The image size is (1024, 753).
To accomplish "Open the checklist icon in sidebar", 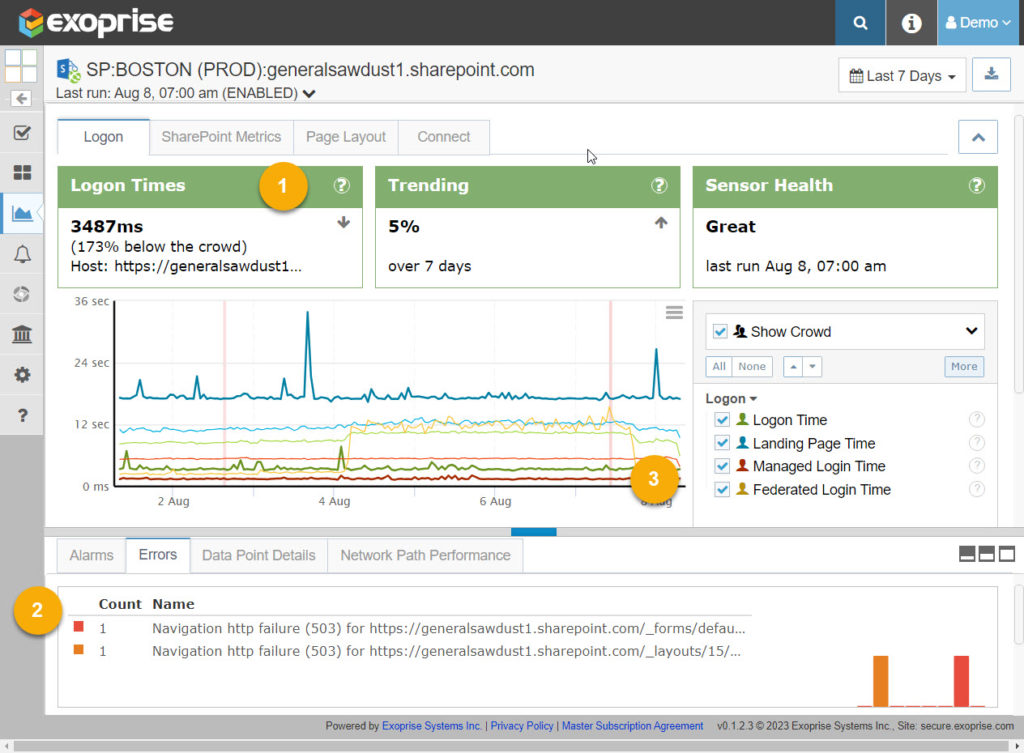I will click(x=22, y=133).
